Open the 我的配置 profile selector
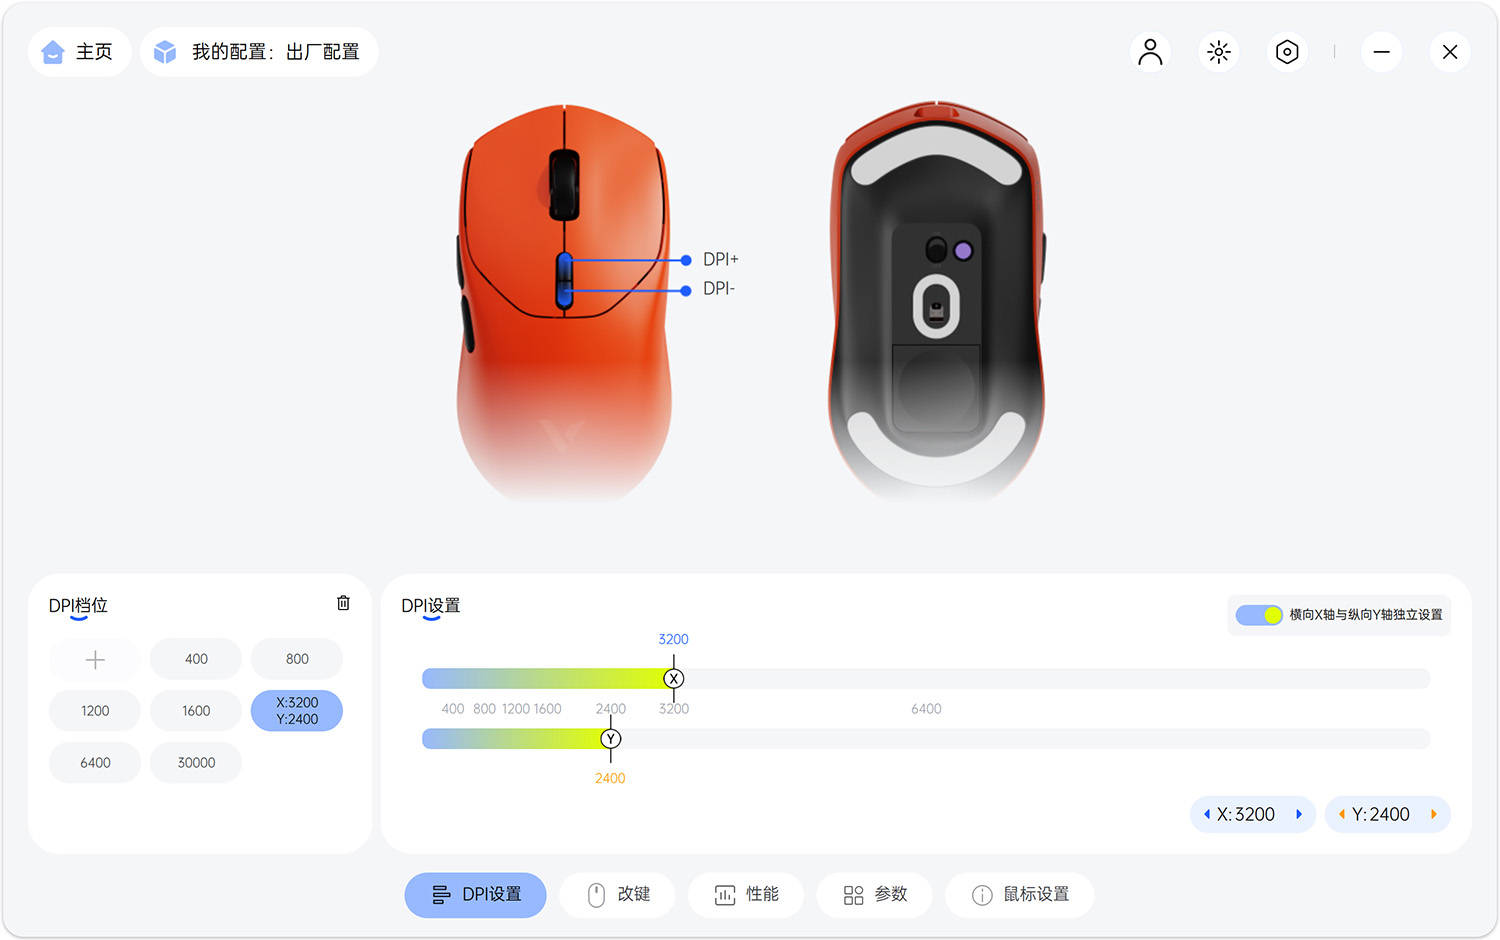The image size is (1500, 940). (259, 52)
